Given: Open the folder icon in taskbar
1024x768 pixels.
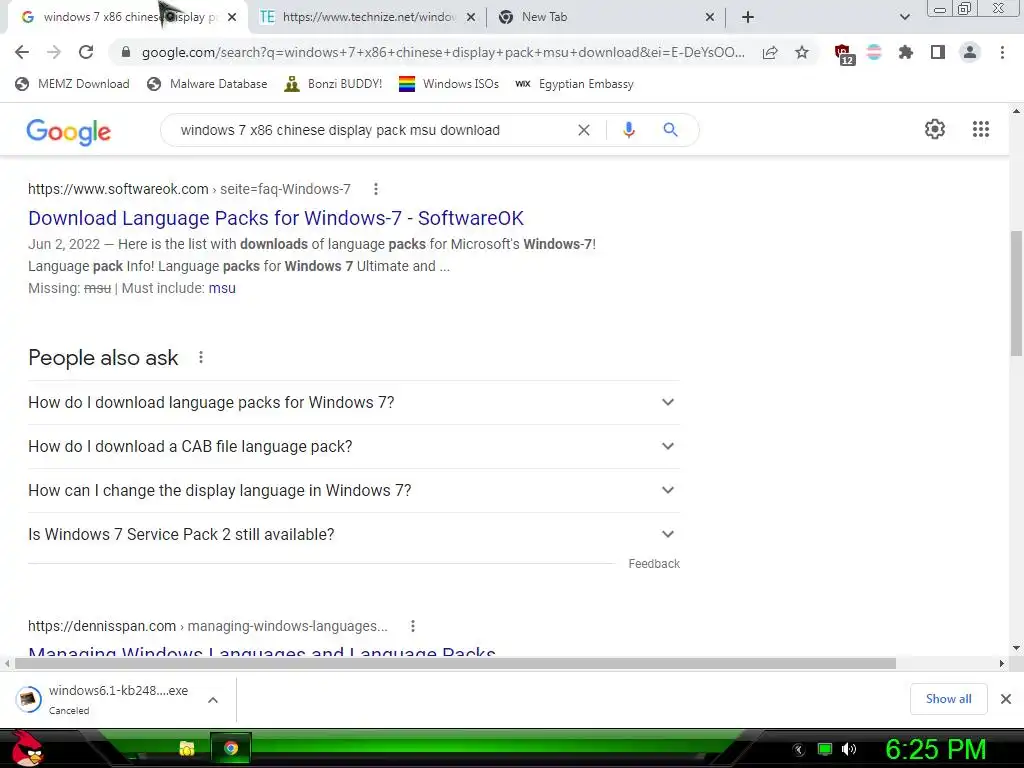Looking at the screenshot, I should click(x=187, y=748).
